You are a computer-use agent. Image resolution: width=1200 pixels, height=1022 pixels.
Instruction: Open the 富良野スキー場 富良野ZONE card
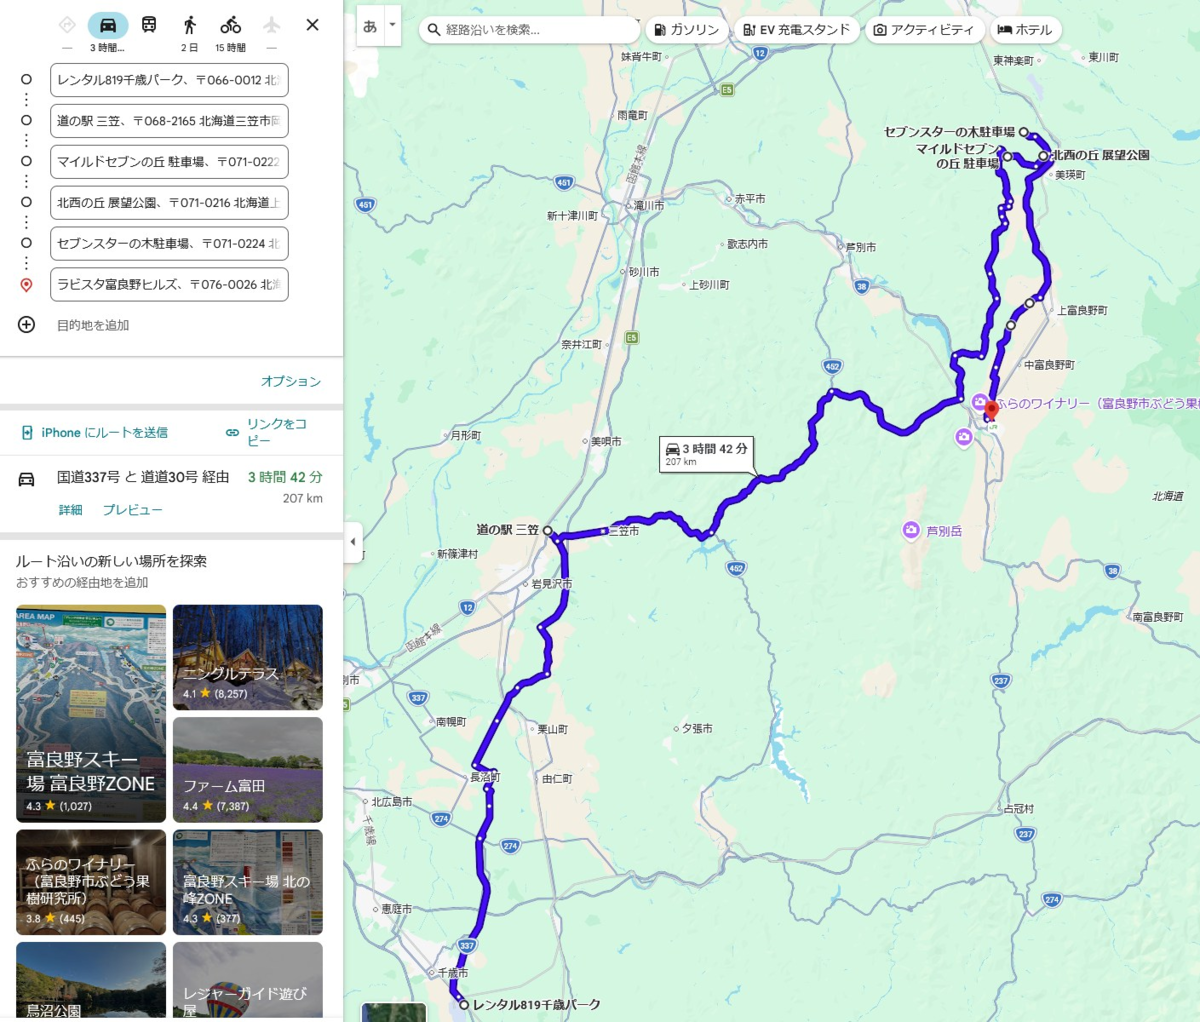tap(91, 714)
